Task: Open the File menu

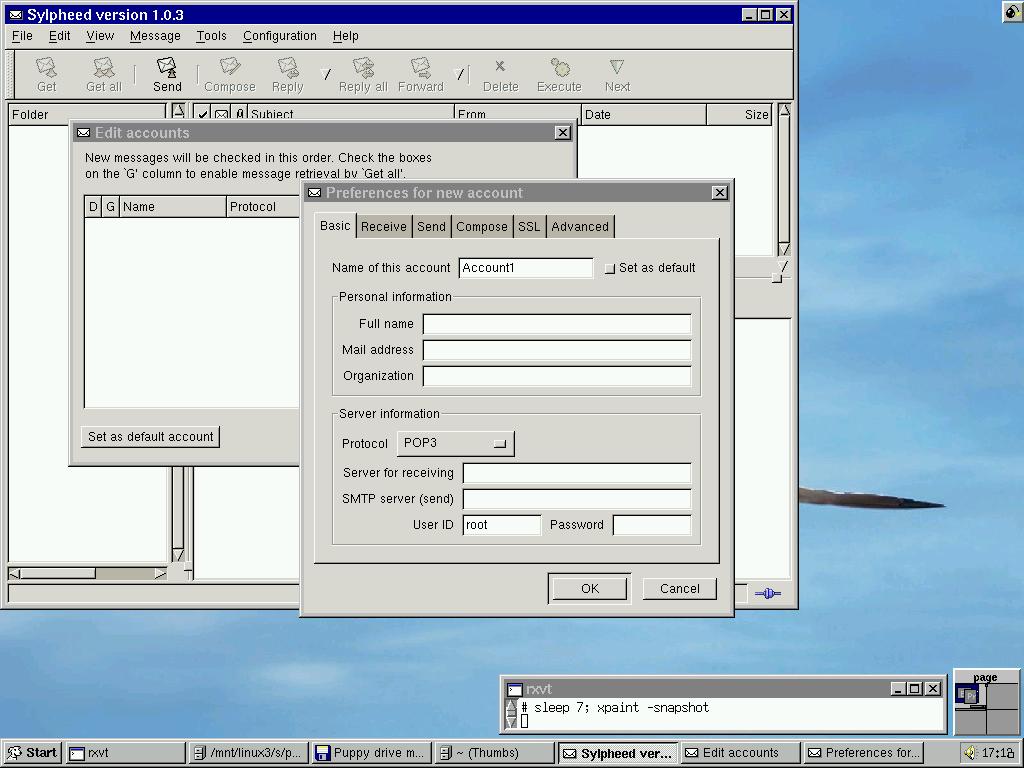Action: (x=22, y=36)
